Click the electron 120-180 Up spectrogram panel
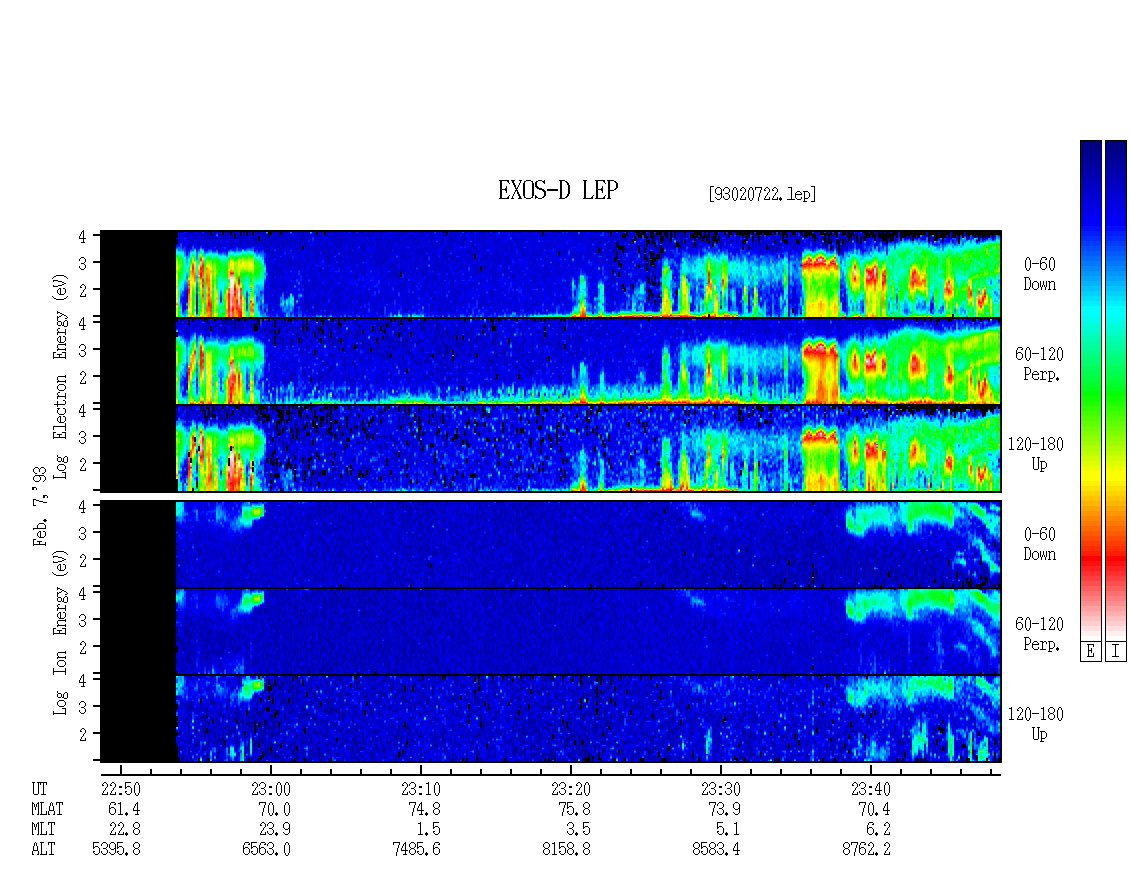The width and height of the screenshot is (1130, 875). [x=551, y=448]
